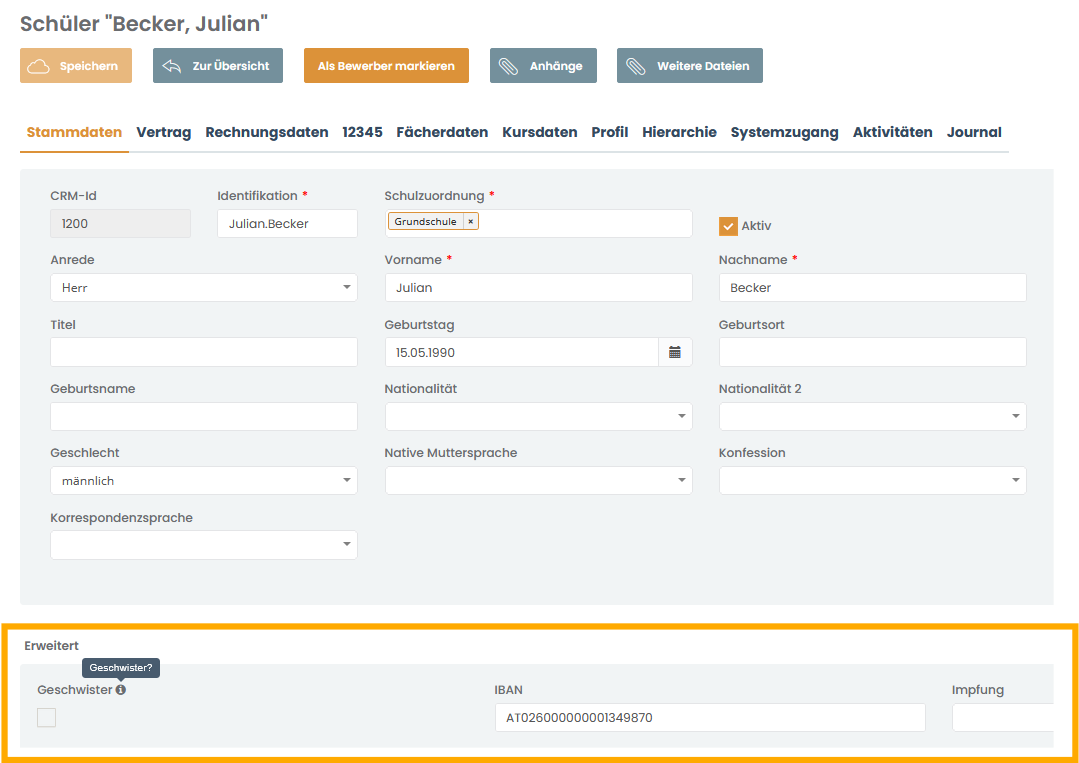Click the empty Titel field
This screenshot has width=1079, height=763.
click(204, 352)
